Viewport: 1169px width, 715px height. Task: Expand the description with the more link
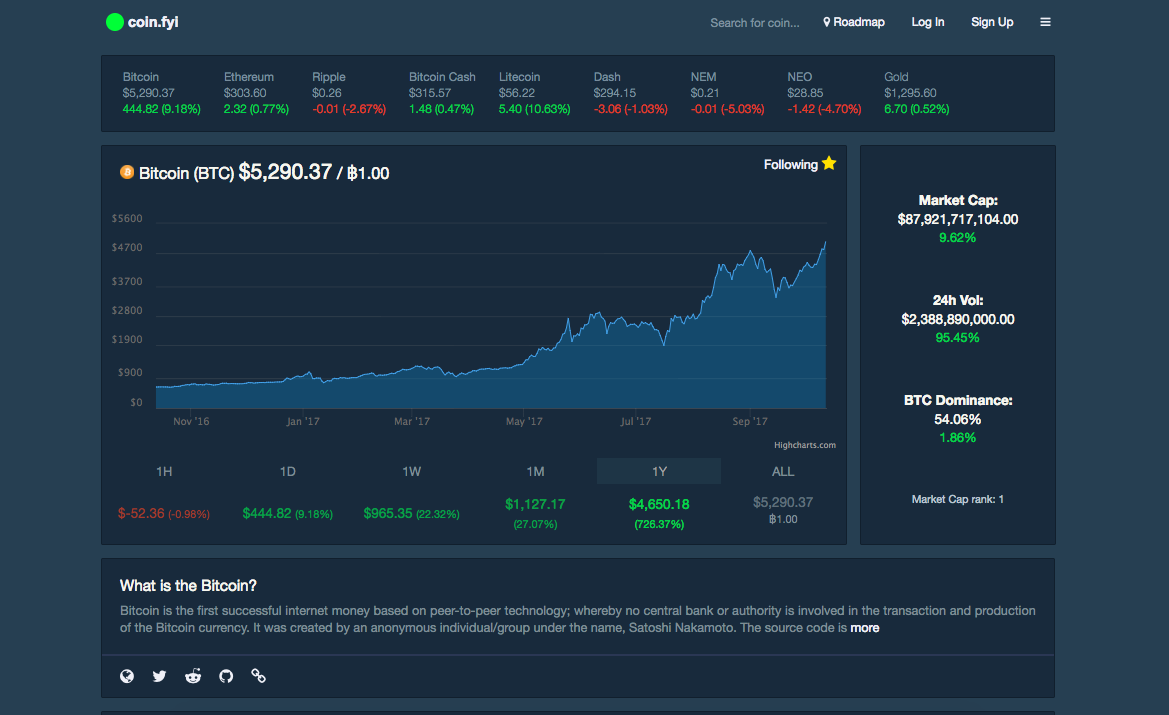(865, 628)
